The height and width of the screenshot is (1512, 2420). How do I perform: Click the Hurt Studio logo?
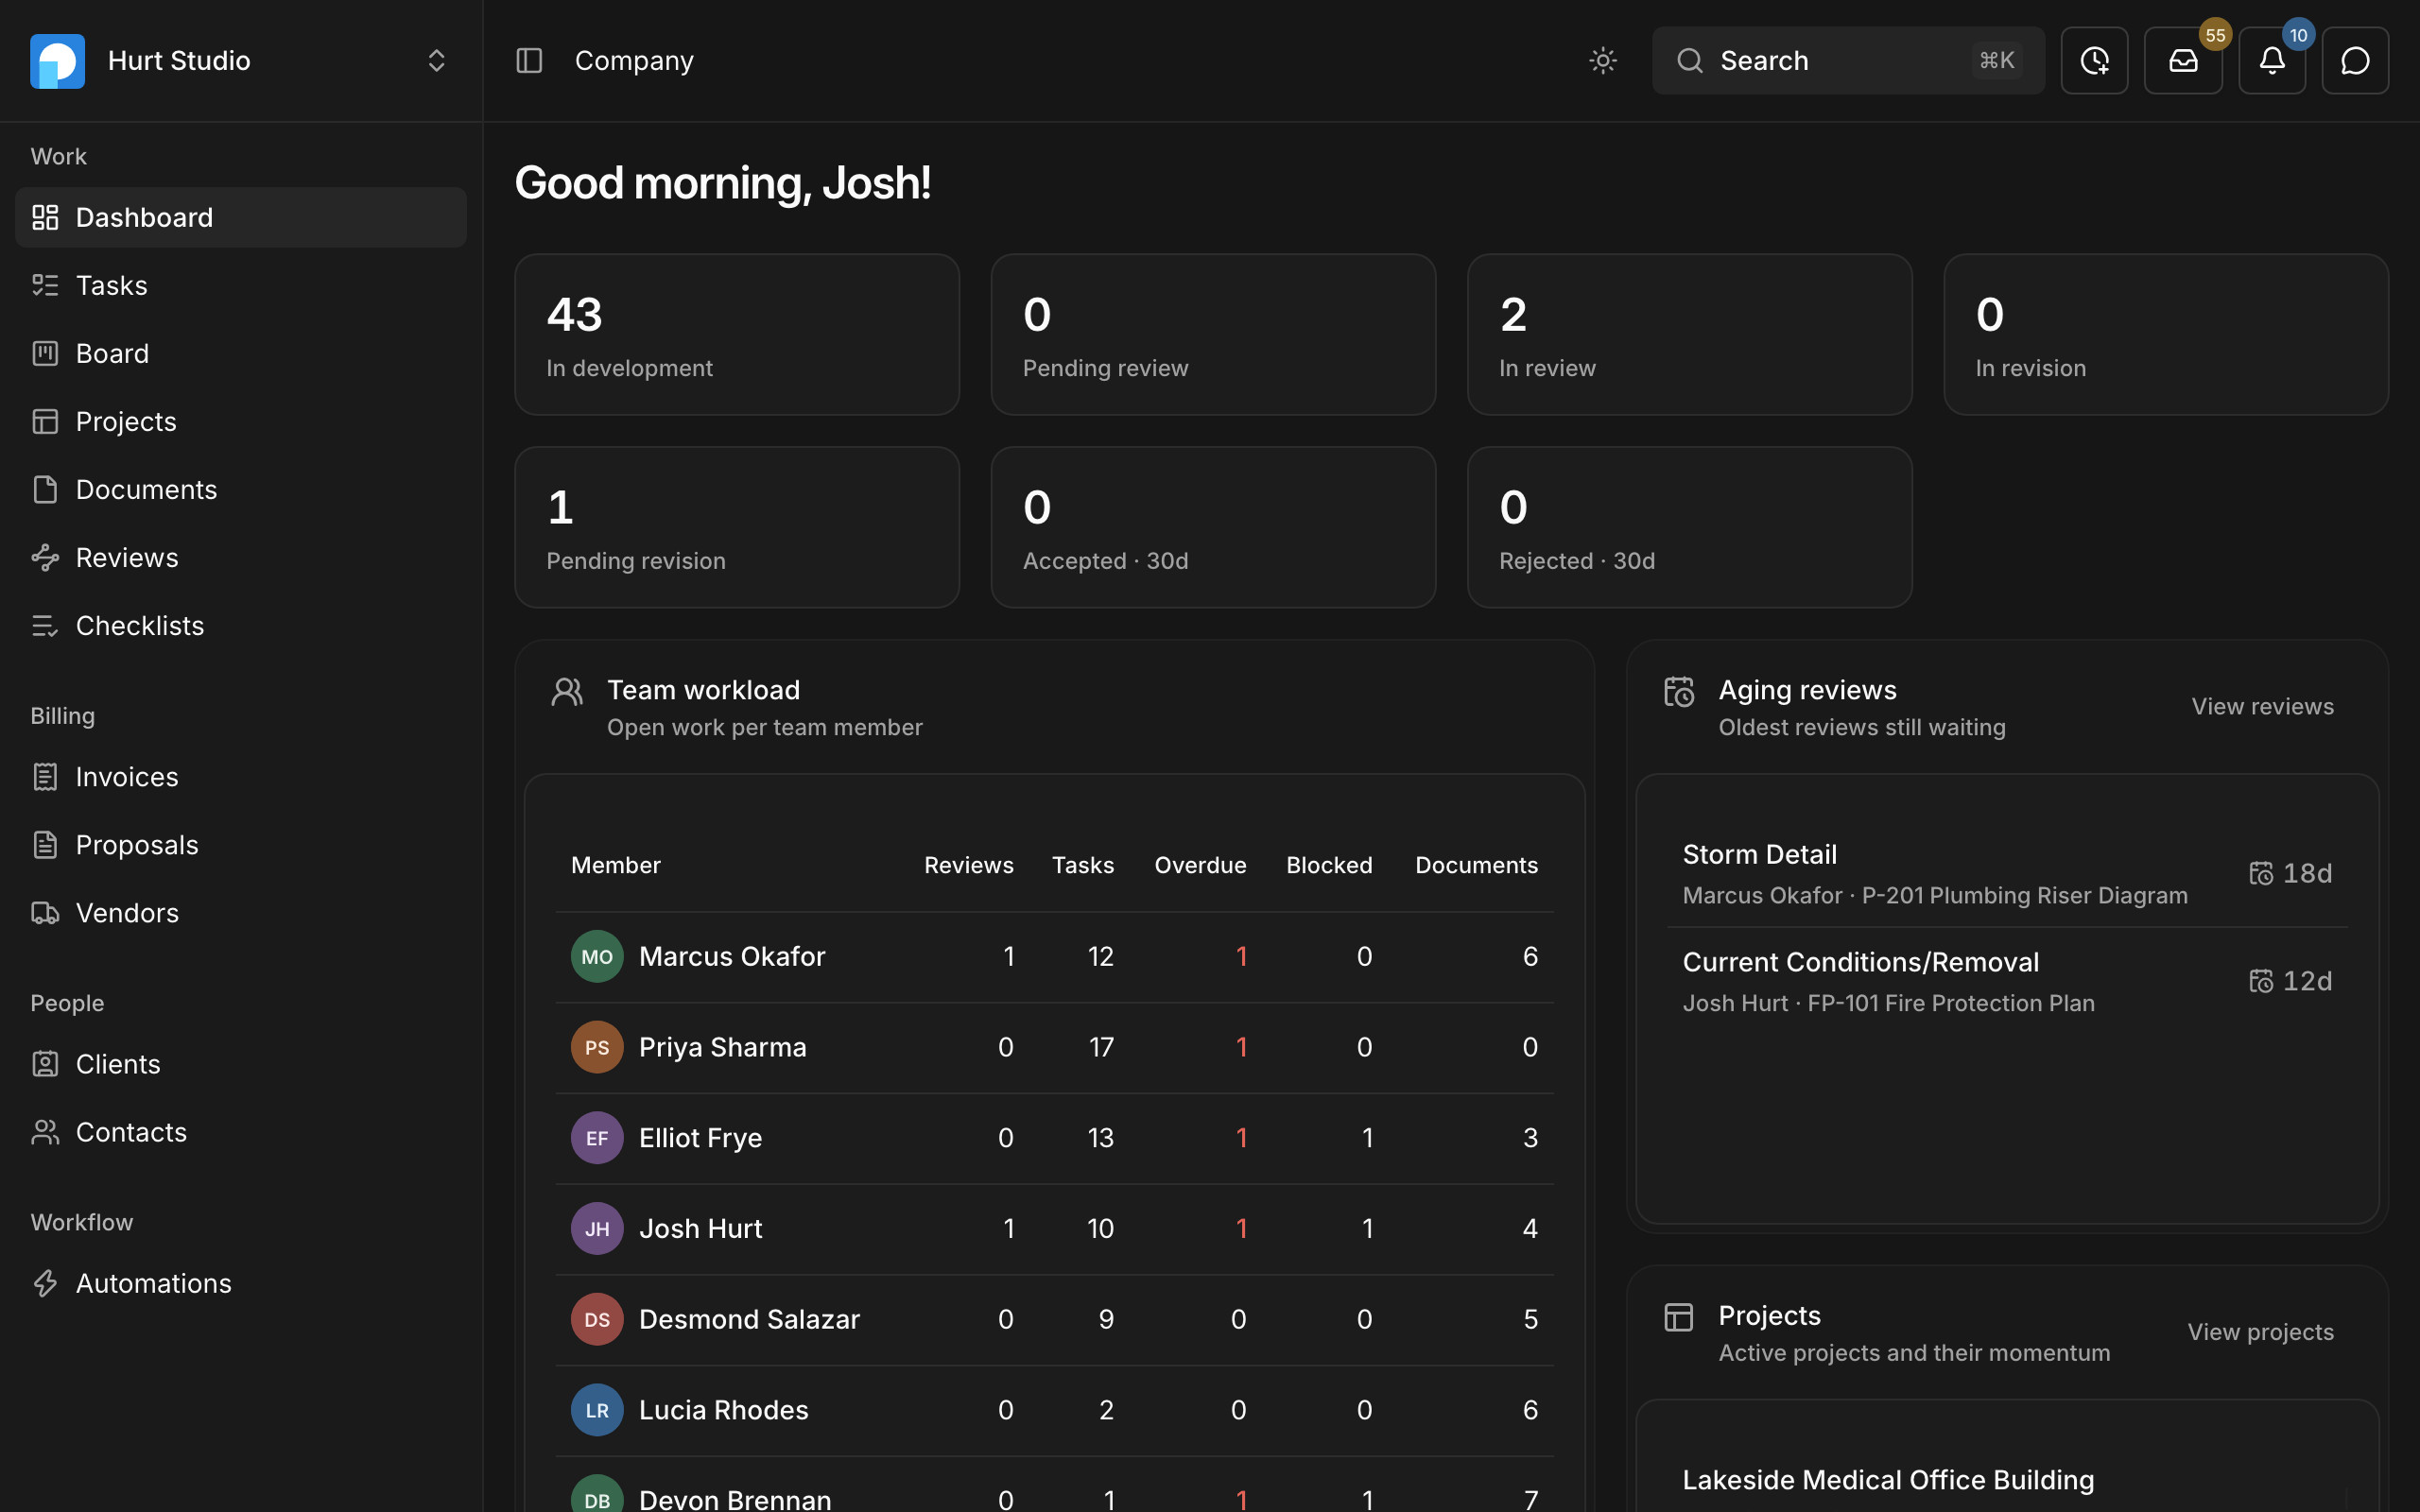click(x=57, y=61)
